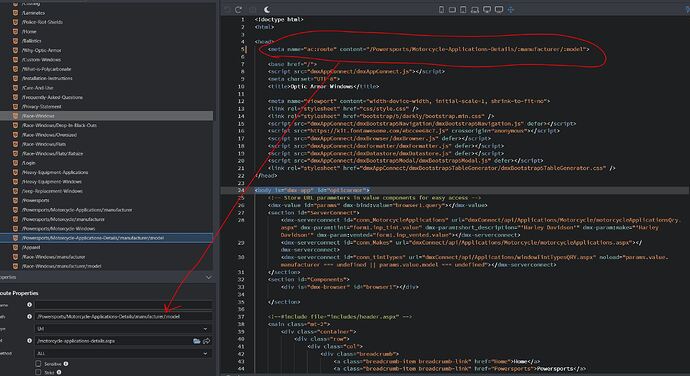Click the route icon for /Login
Viewport: 690px width, 376px height.
[15, 162]
